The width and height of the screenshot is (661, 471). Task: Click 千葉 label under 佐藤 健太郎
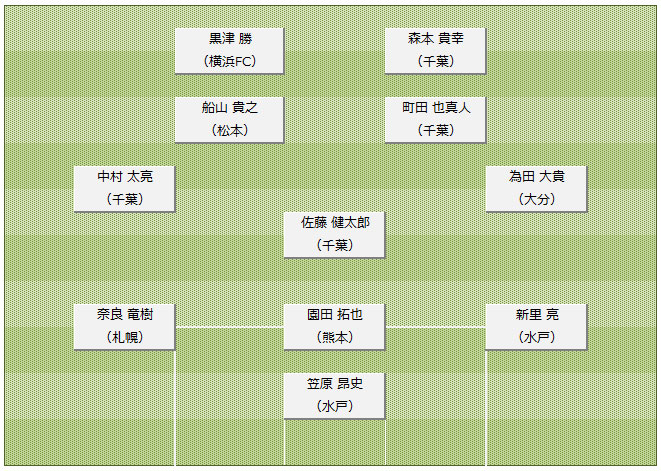[334, 245]
